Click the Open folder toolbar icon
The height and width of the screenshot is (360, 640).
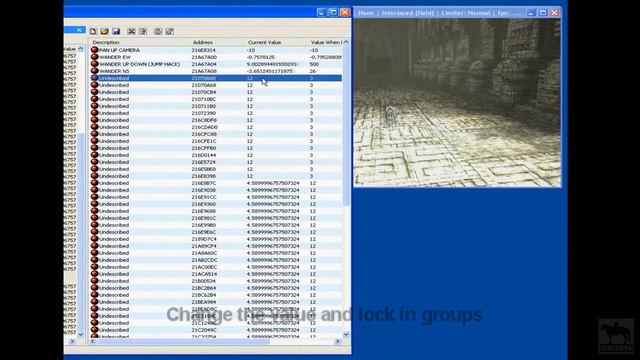coord(104,31)
